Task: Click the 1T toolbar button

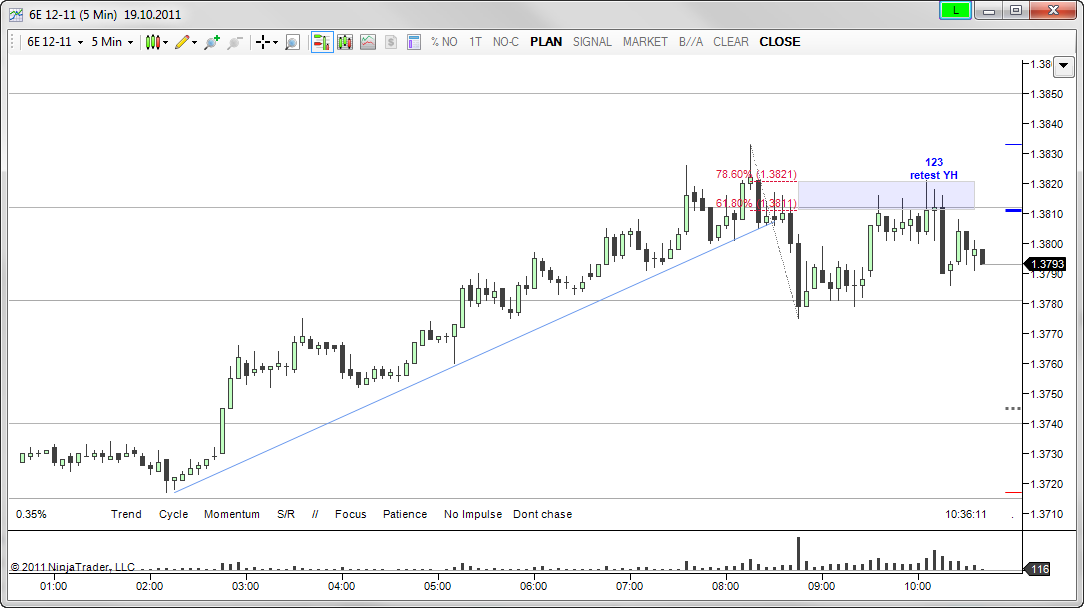Action: [x=475, y=42]
